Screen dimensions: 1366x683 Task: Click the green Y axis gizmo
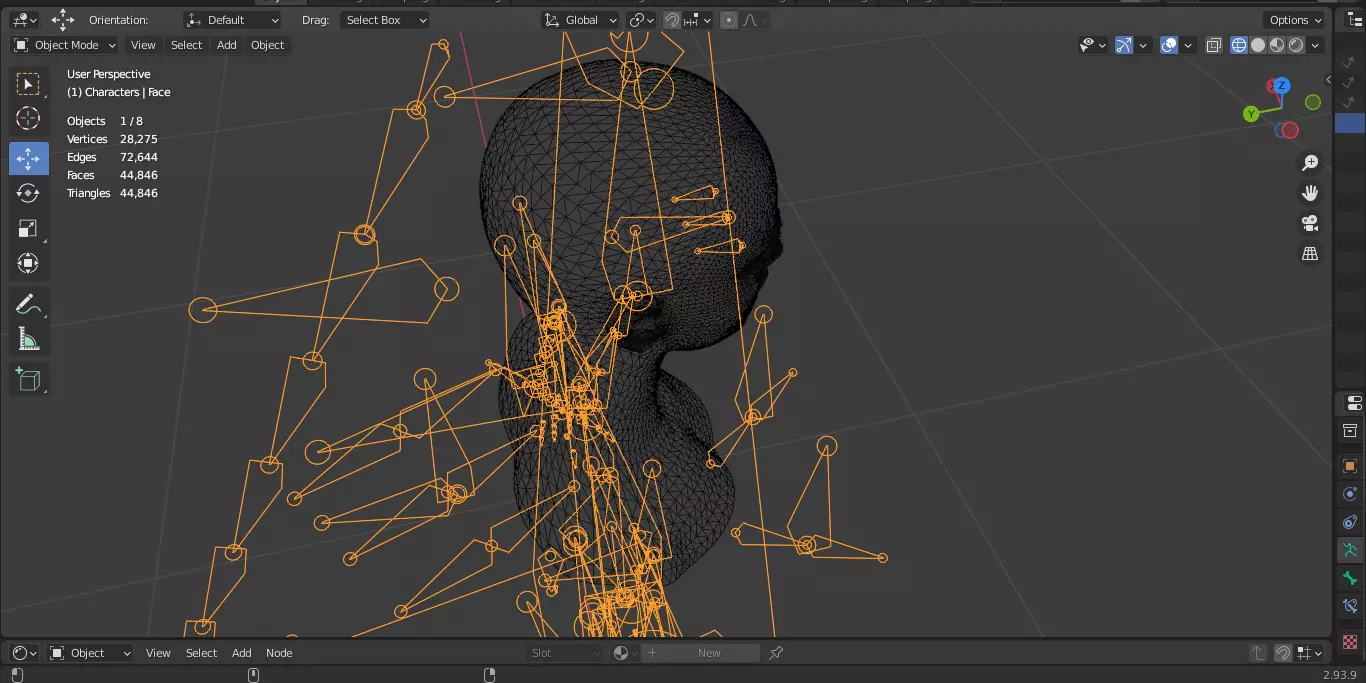pyautogui.click(x=1251, y=114)
